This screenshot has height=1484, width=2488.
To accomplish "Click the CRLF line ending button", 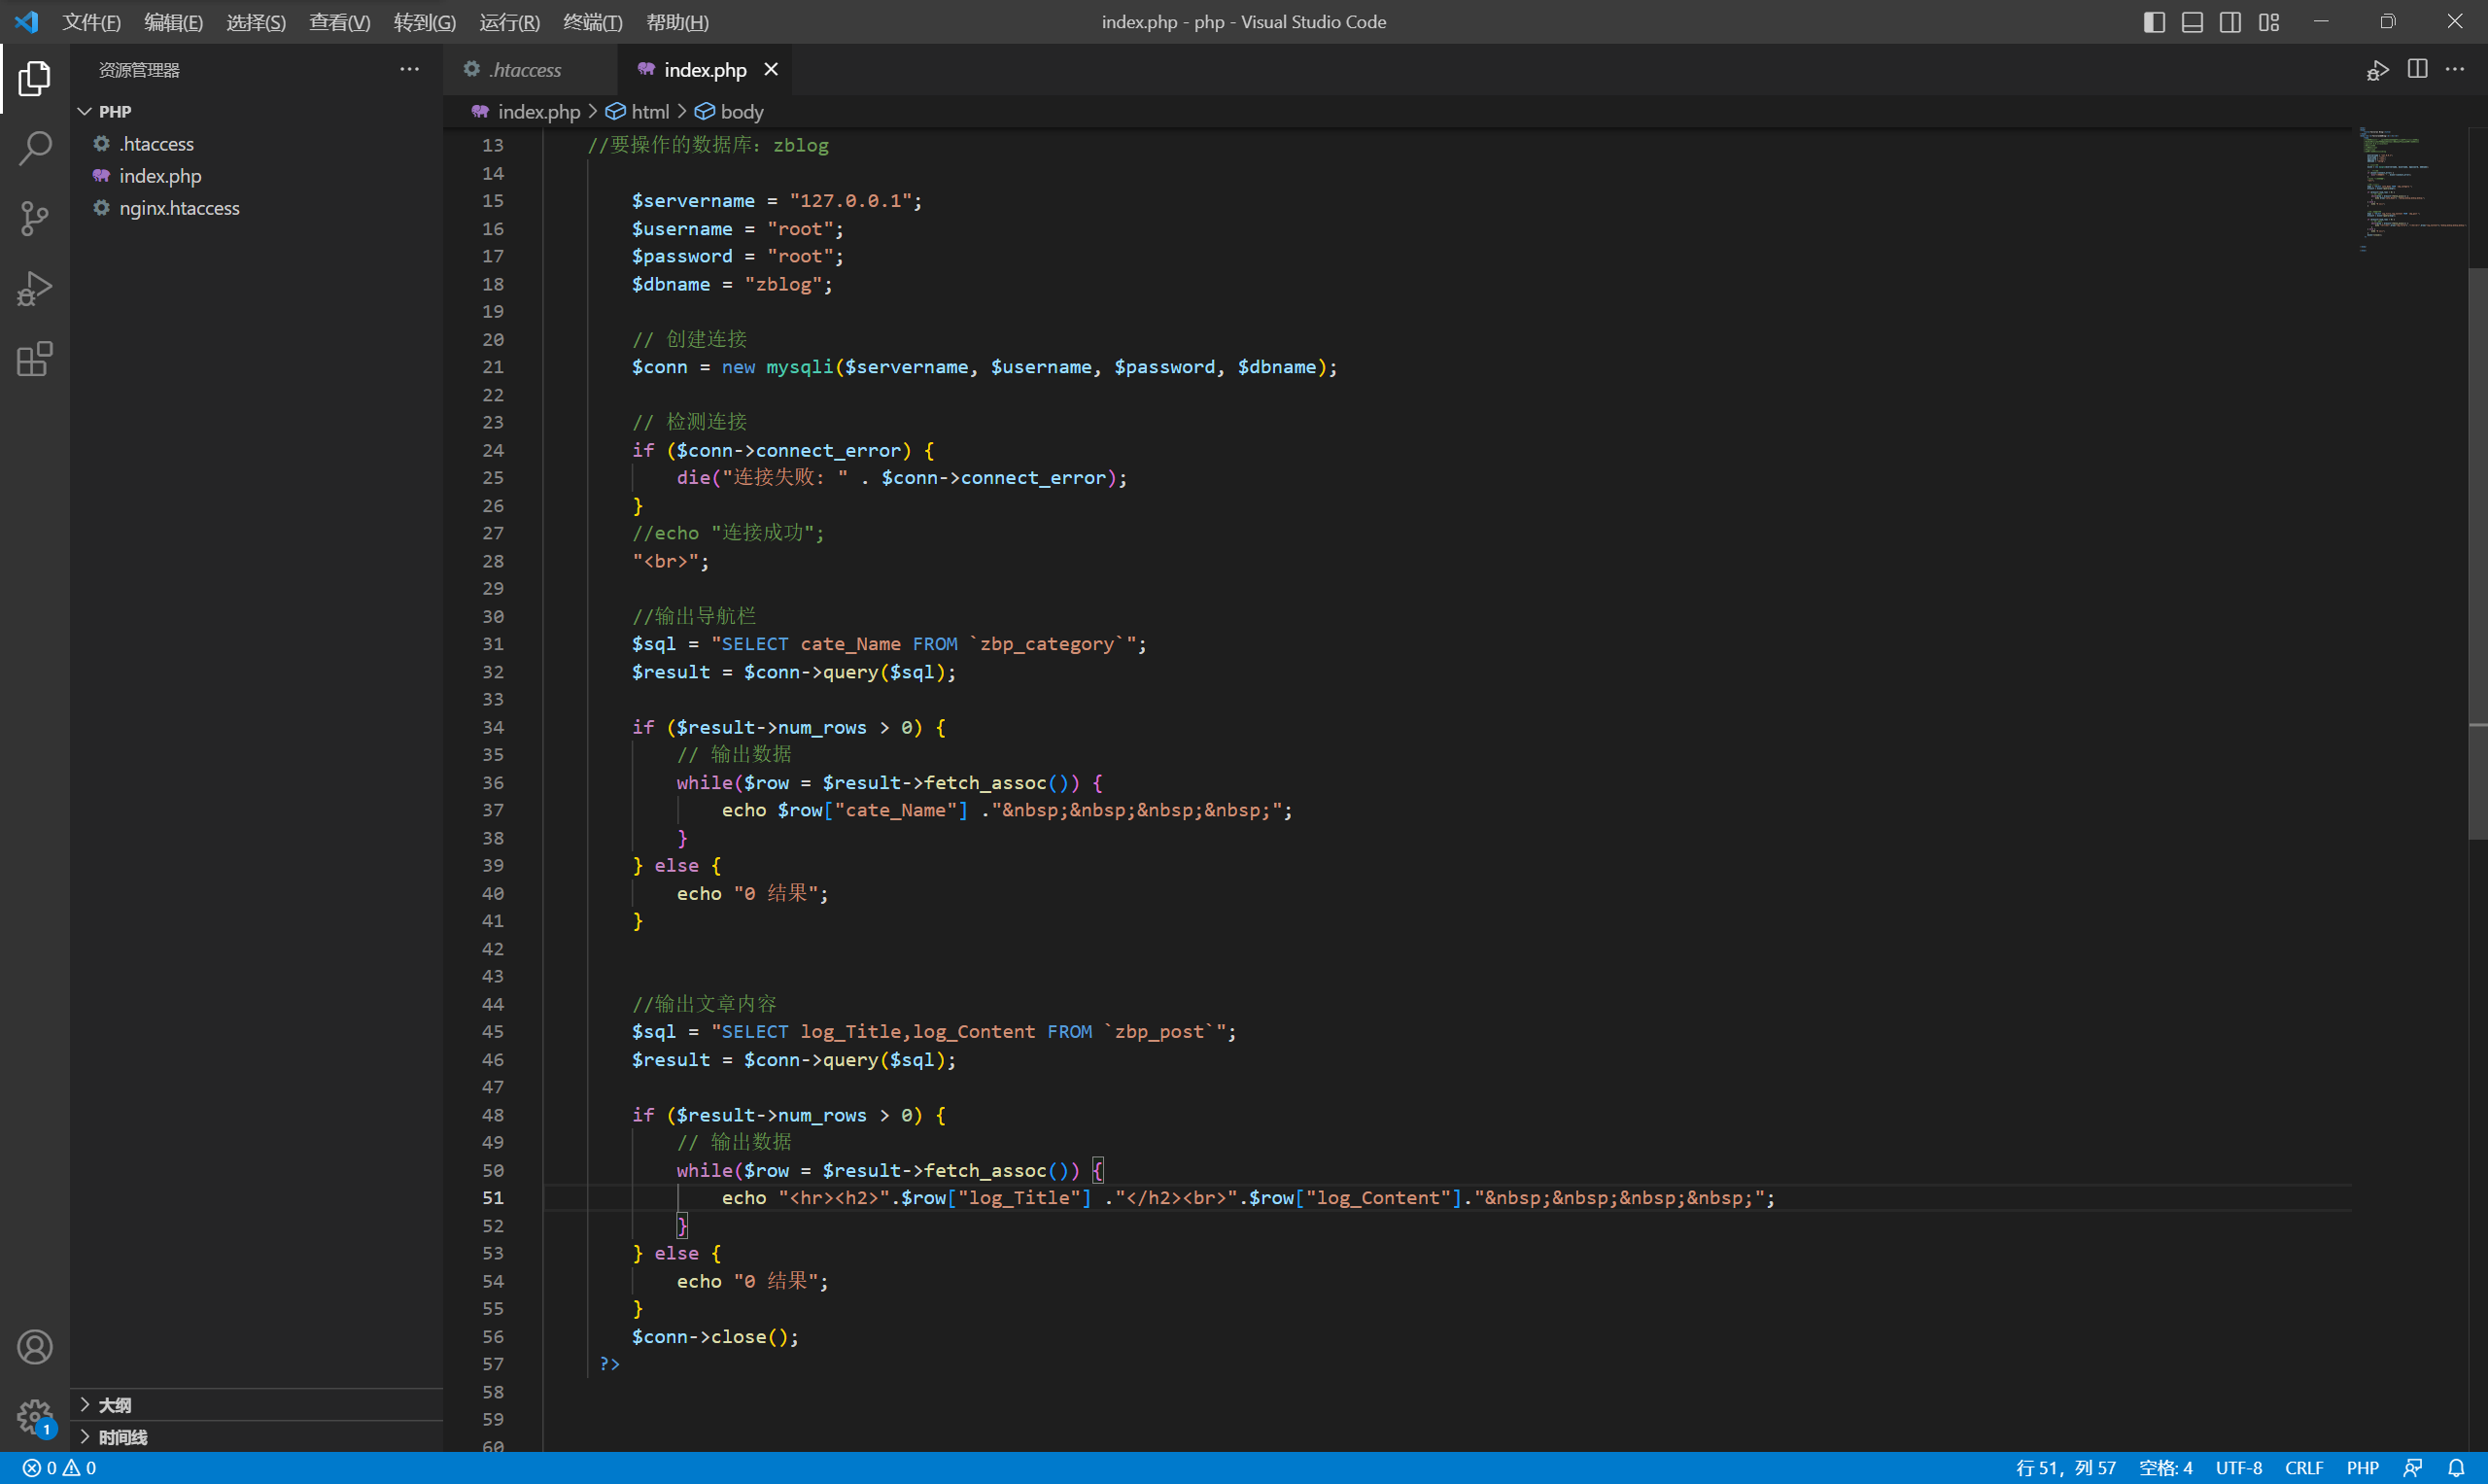I will [2303, 1468].
